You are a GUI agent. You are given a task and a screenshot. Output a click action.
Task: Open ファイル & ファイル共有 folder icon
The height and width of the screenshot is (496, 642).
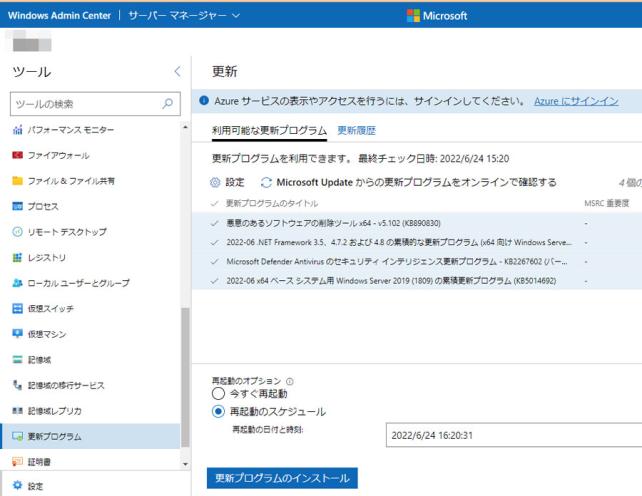click(17, 181)
